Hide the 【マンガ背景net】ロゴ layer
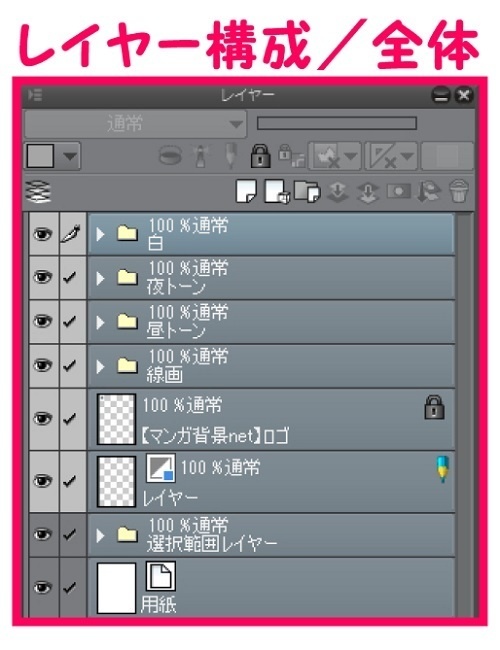This screenshot has width=500, height=650. point(43,419)
